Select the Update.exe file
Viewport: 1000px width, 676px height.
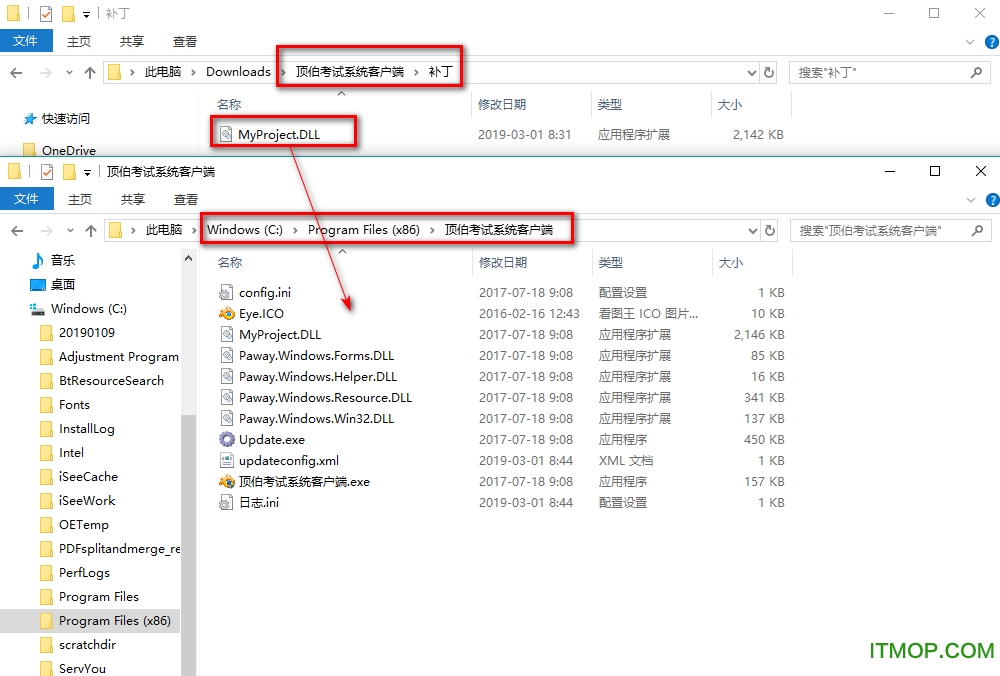(x=270, y=439)
